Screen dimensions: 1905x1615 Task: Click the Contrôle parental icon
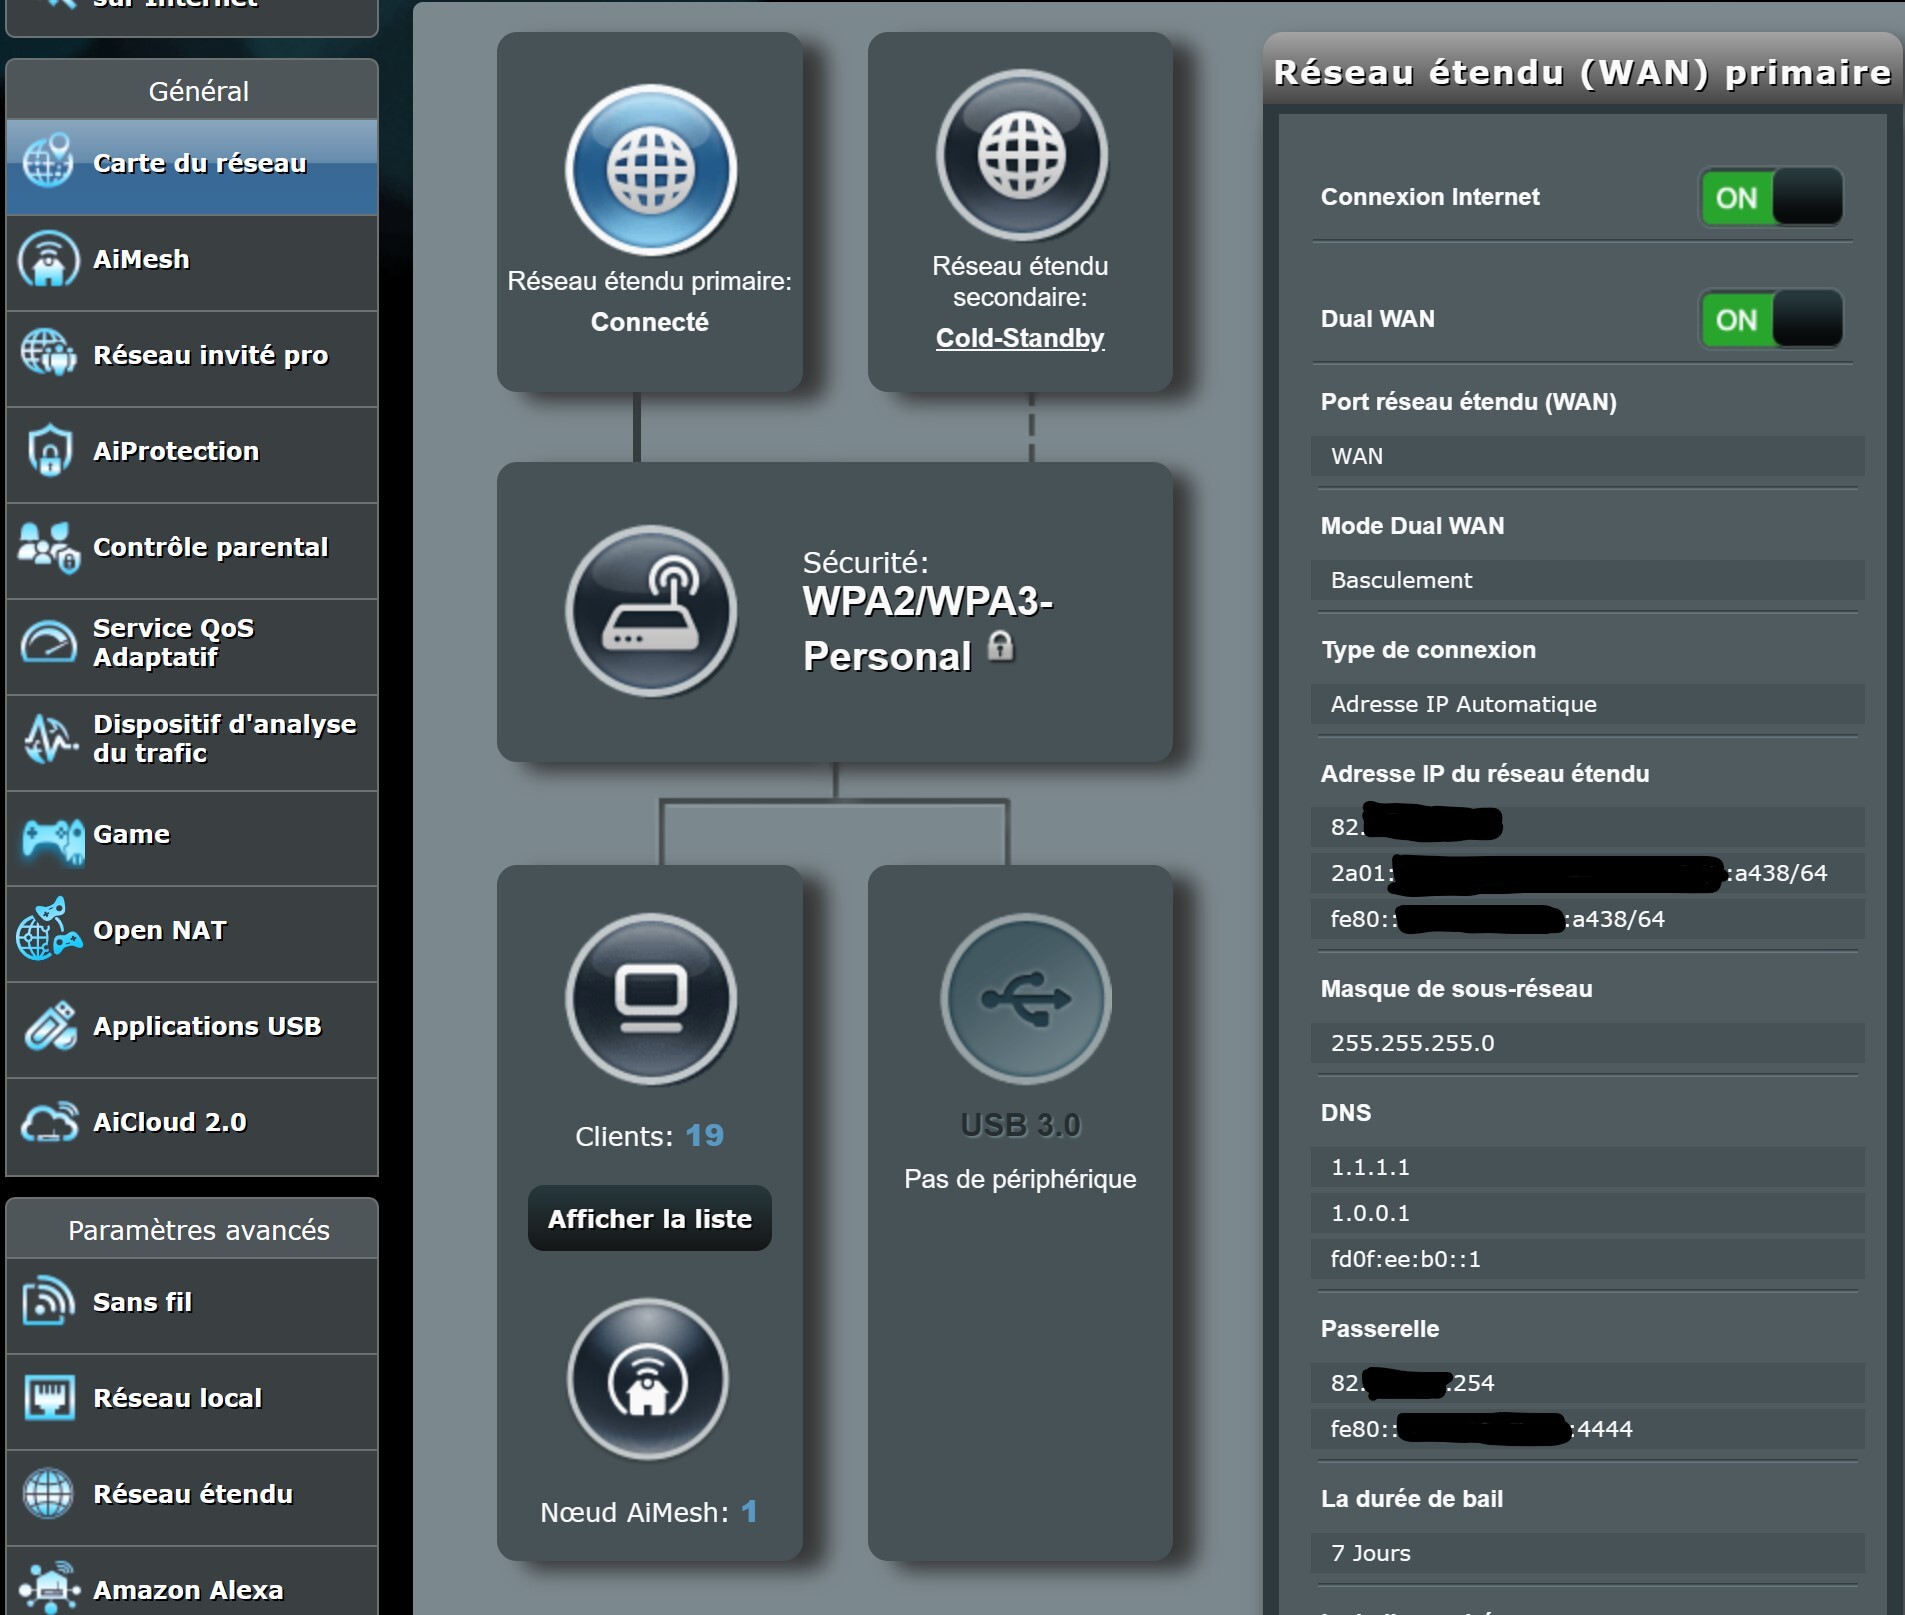pyautogui.click(x=48, y=547)
